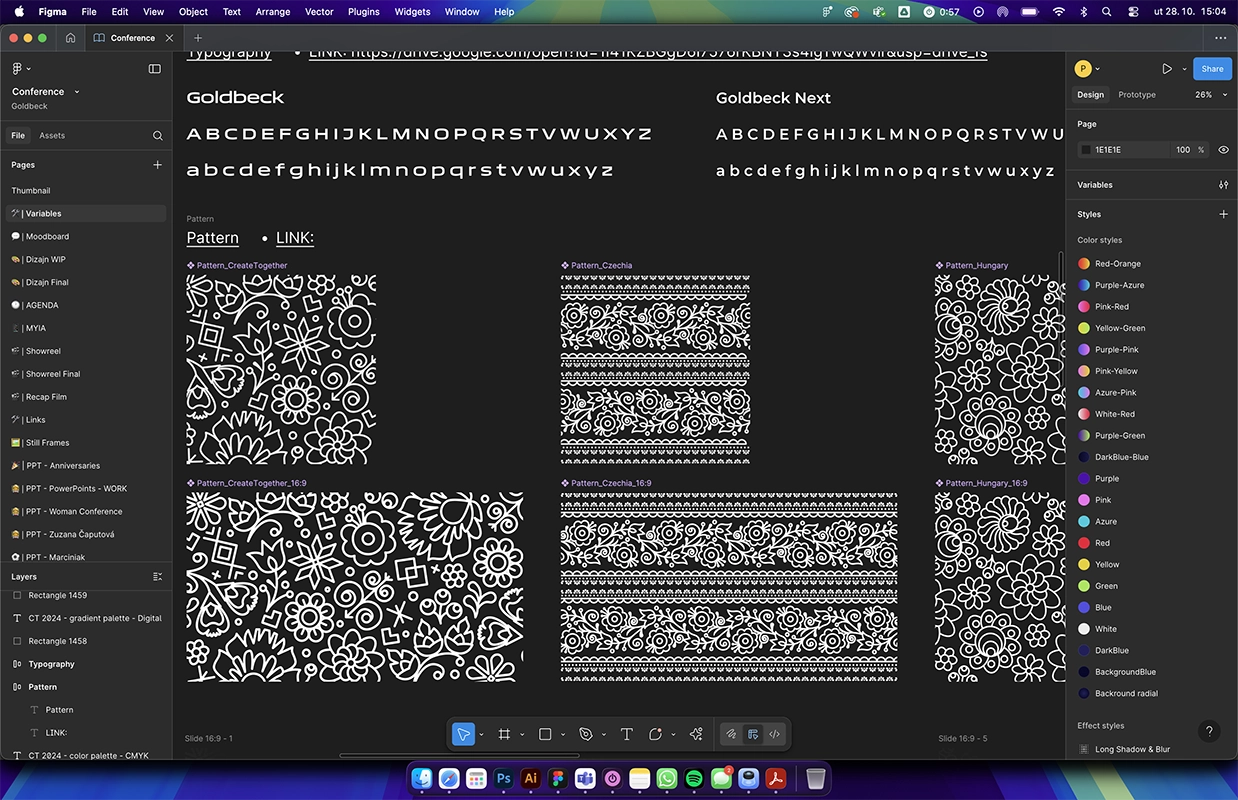Toggle page background visibility eye icon

tap(1223, 150)
